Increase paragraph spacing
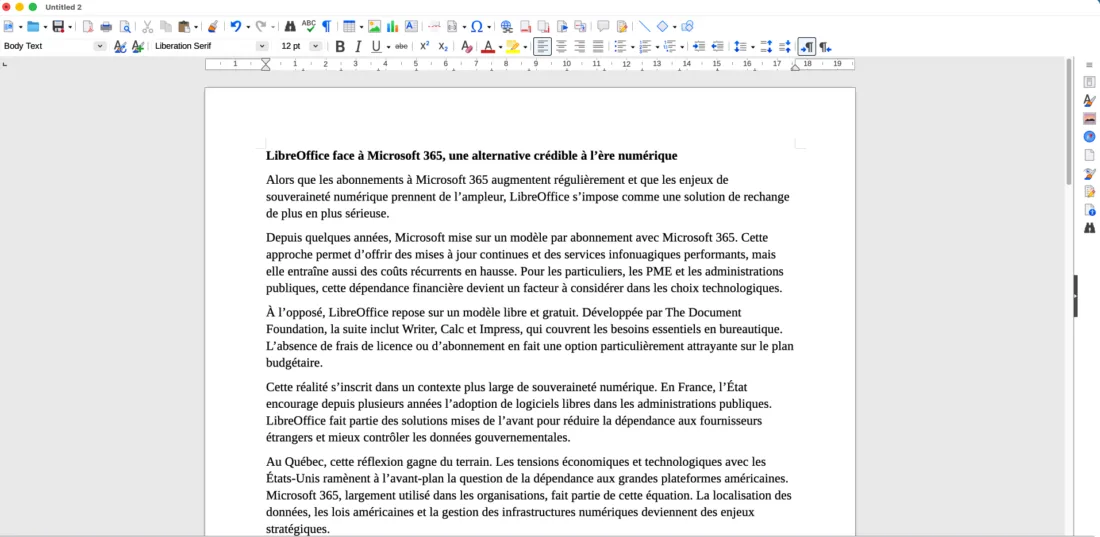Viewport: 1100px width, 537px height. coord(766,46)
